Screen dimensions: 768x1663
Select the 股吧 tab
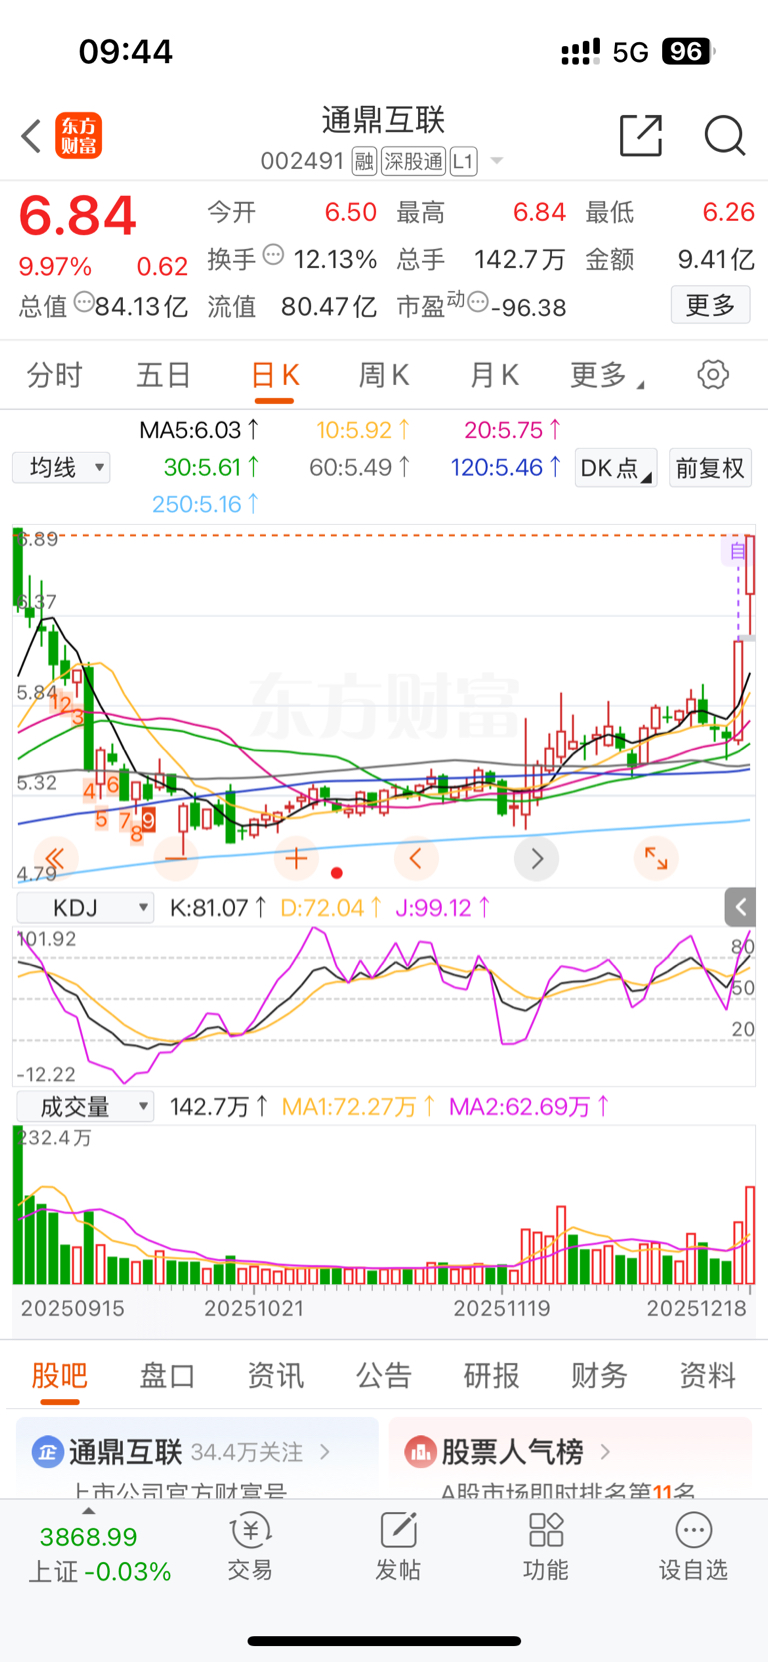(59, 1376)
